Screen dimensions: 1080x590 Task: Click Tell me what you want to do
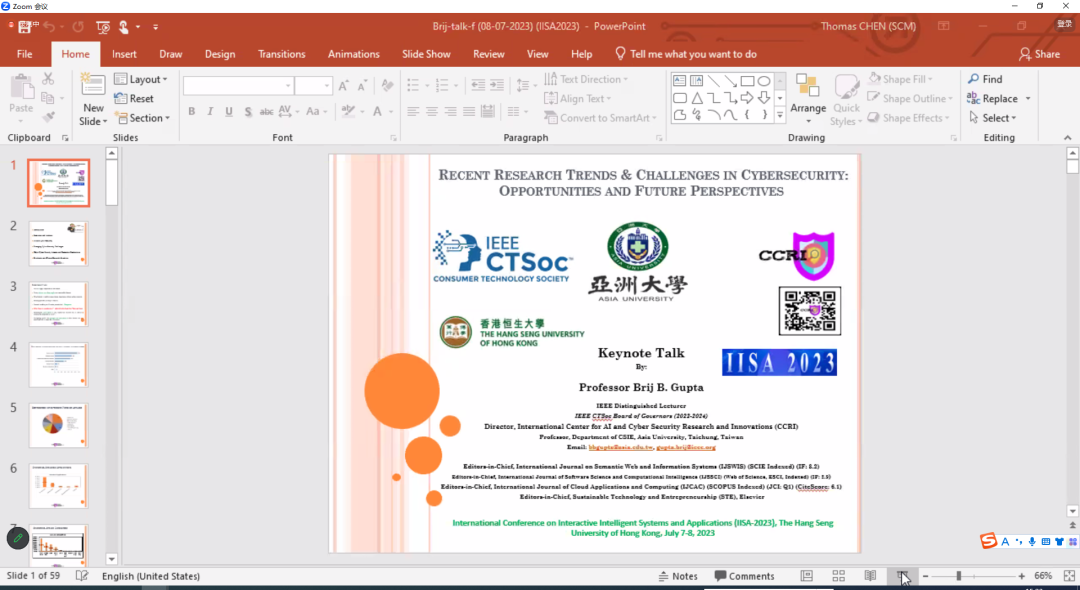[x=685, y=54]
